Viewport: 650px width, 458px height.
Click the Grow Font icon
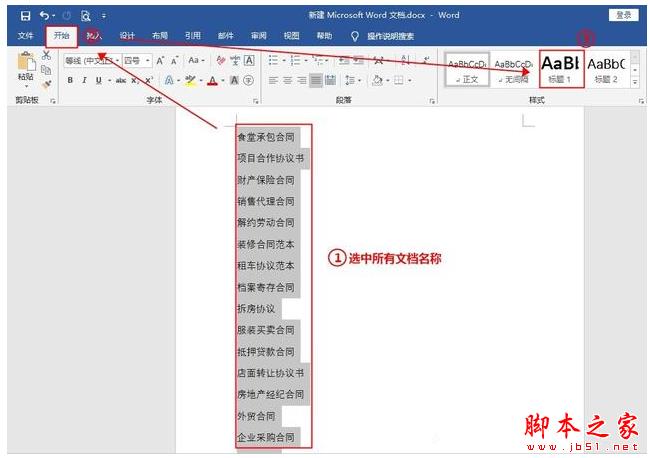pyautogui.click(x=160, y=61)
